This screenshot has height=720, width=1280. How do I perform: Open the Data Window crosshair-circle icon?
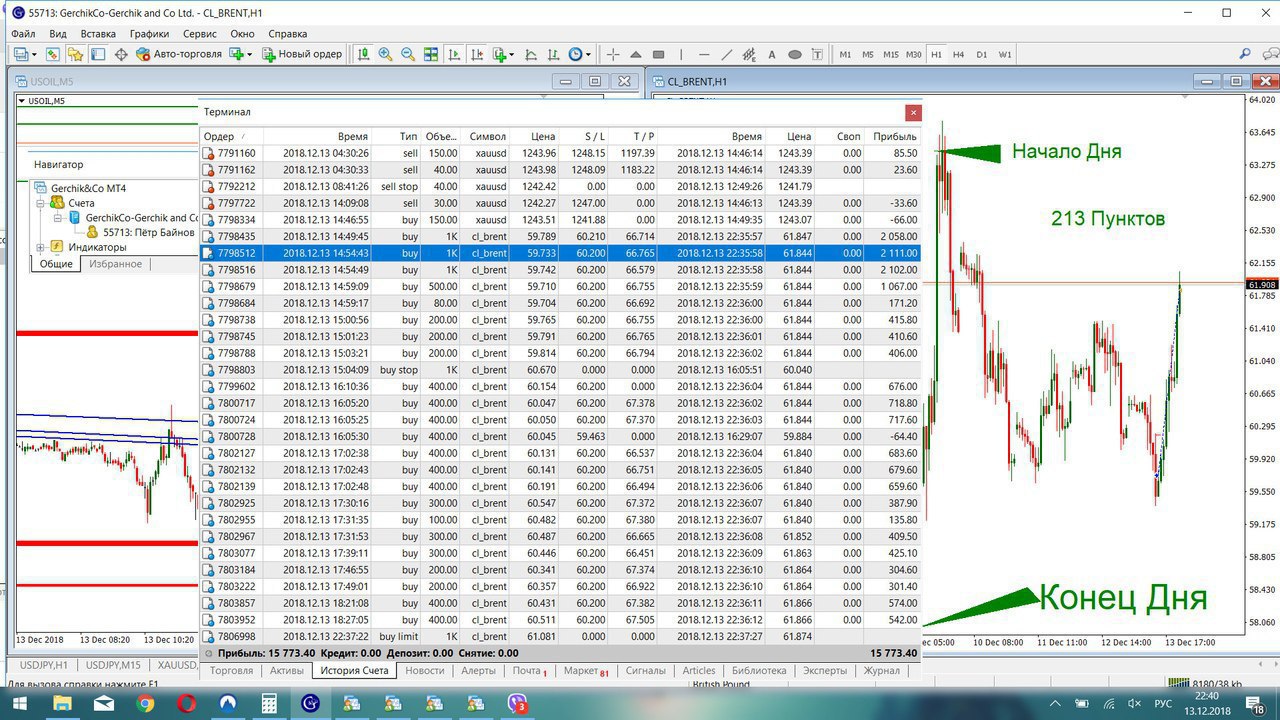point(121,54)
